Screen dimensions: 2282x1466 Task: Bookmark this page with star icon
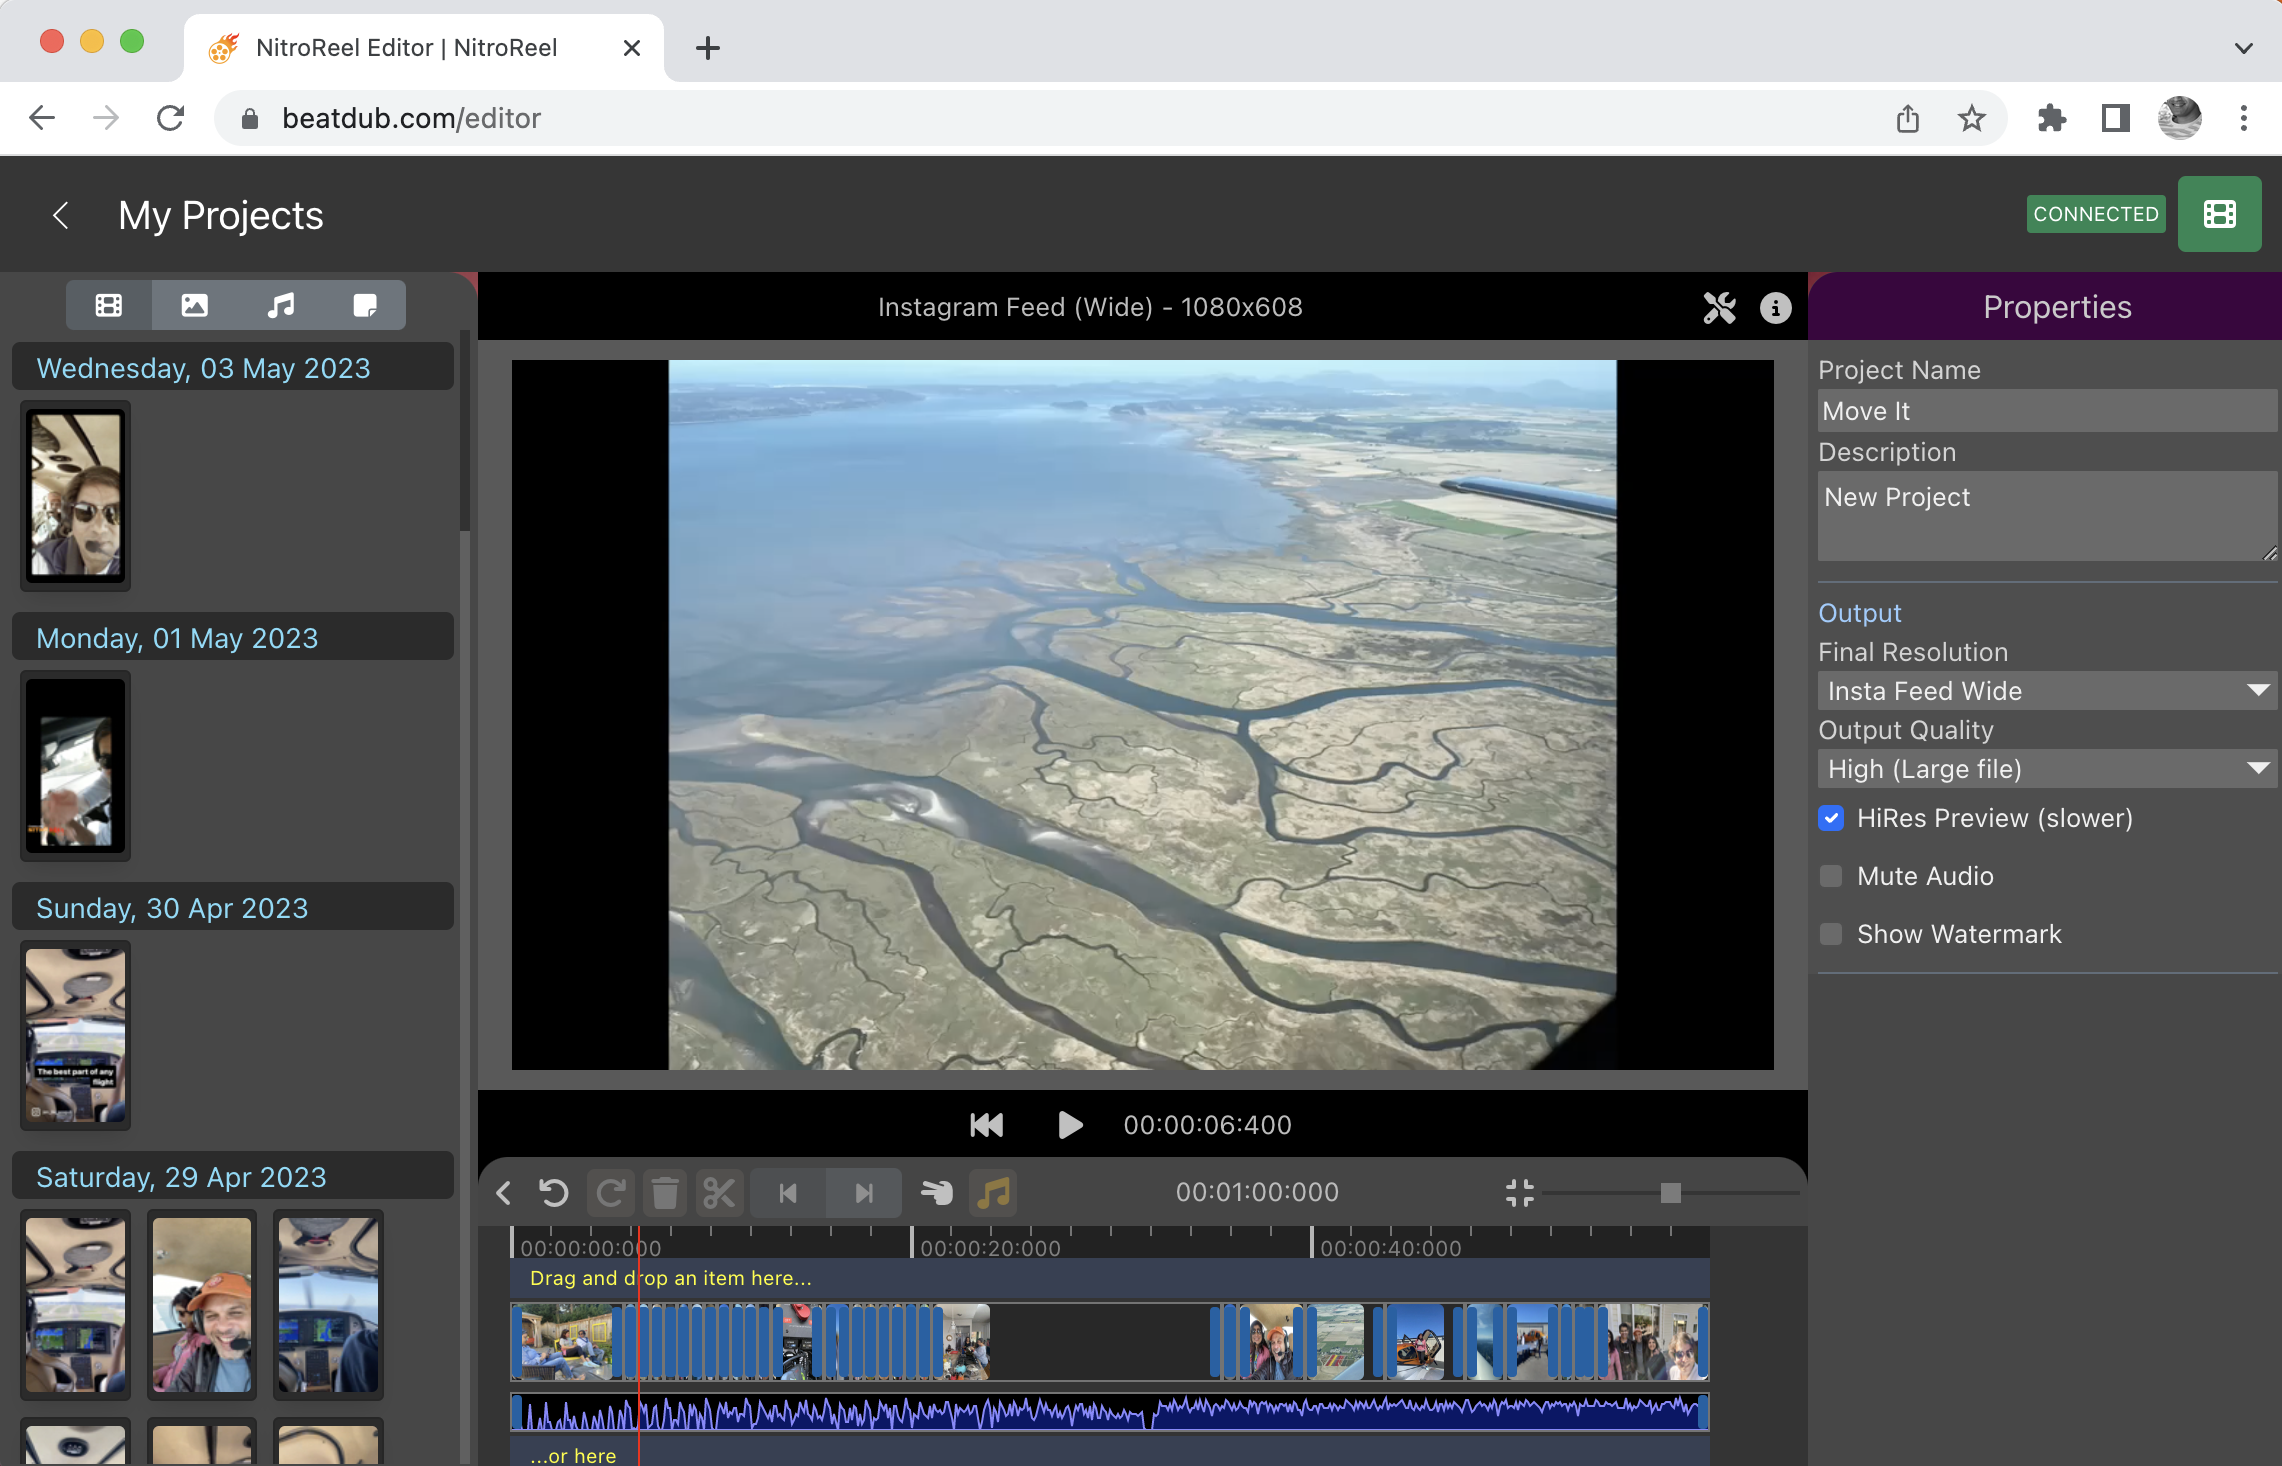(x=1971, y=118)
